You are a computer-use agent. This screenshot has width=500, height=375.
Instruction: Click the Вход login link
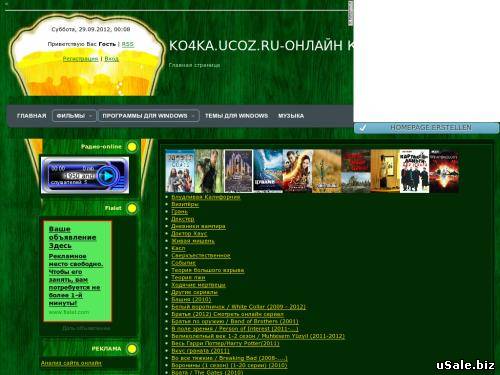click(x=111, y=59)
